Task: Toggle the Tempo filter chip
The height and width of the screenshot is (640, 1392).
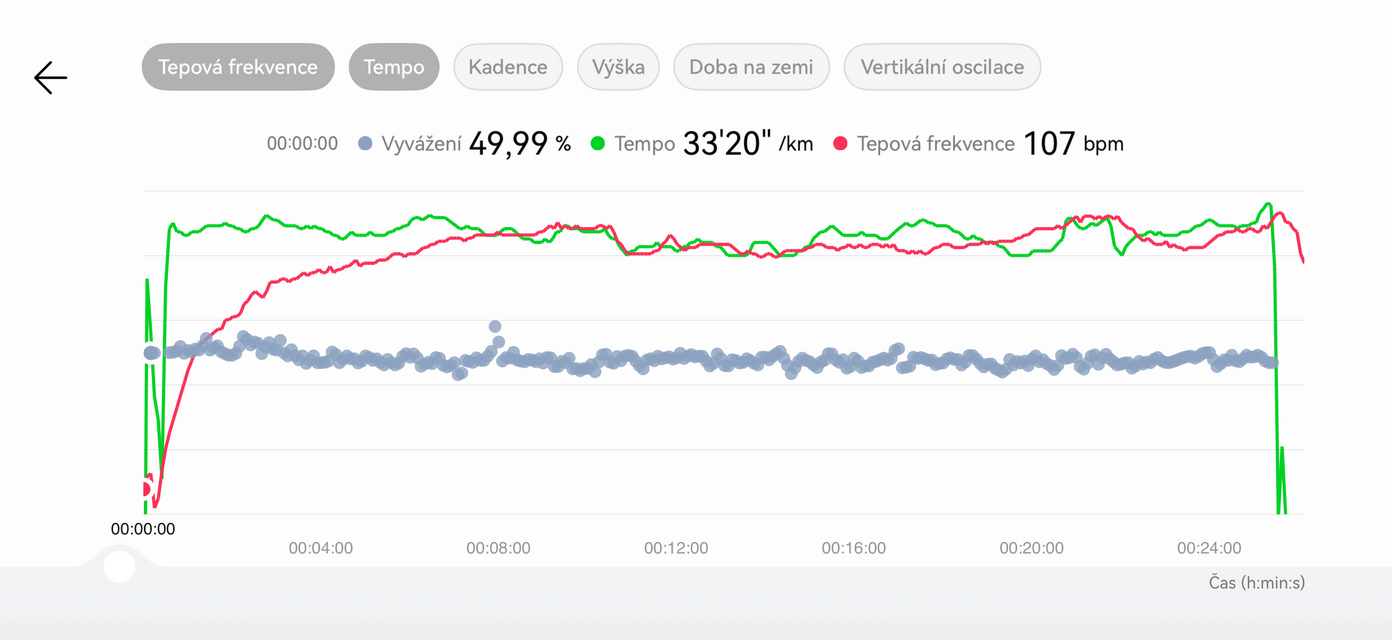Action: [x=394, y=67]
